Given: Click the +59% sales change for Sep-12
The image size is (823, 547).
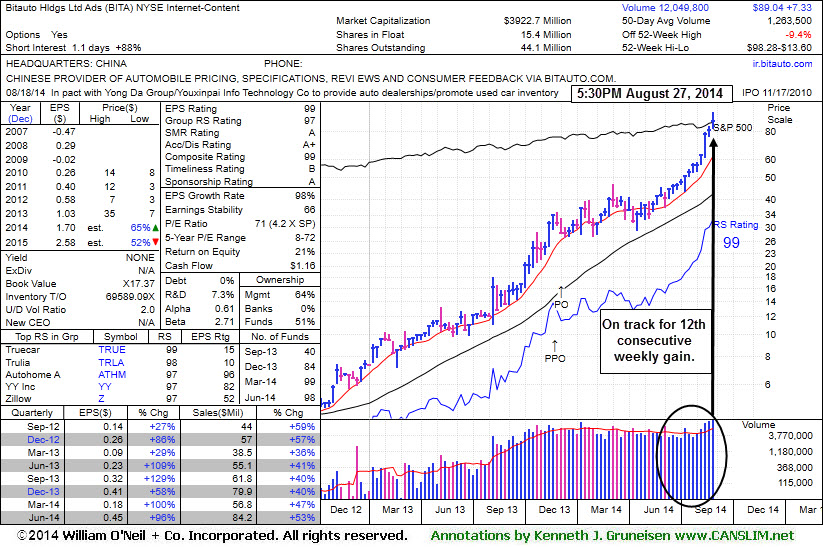Looking at the screenshot, I should click(302, 427).
